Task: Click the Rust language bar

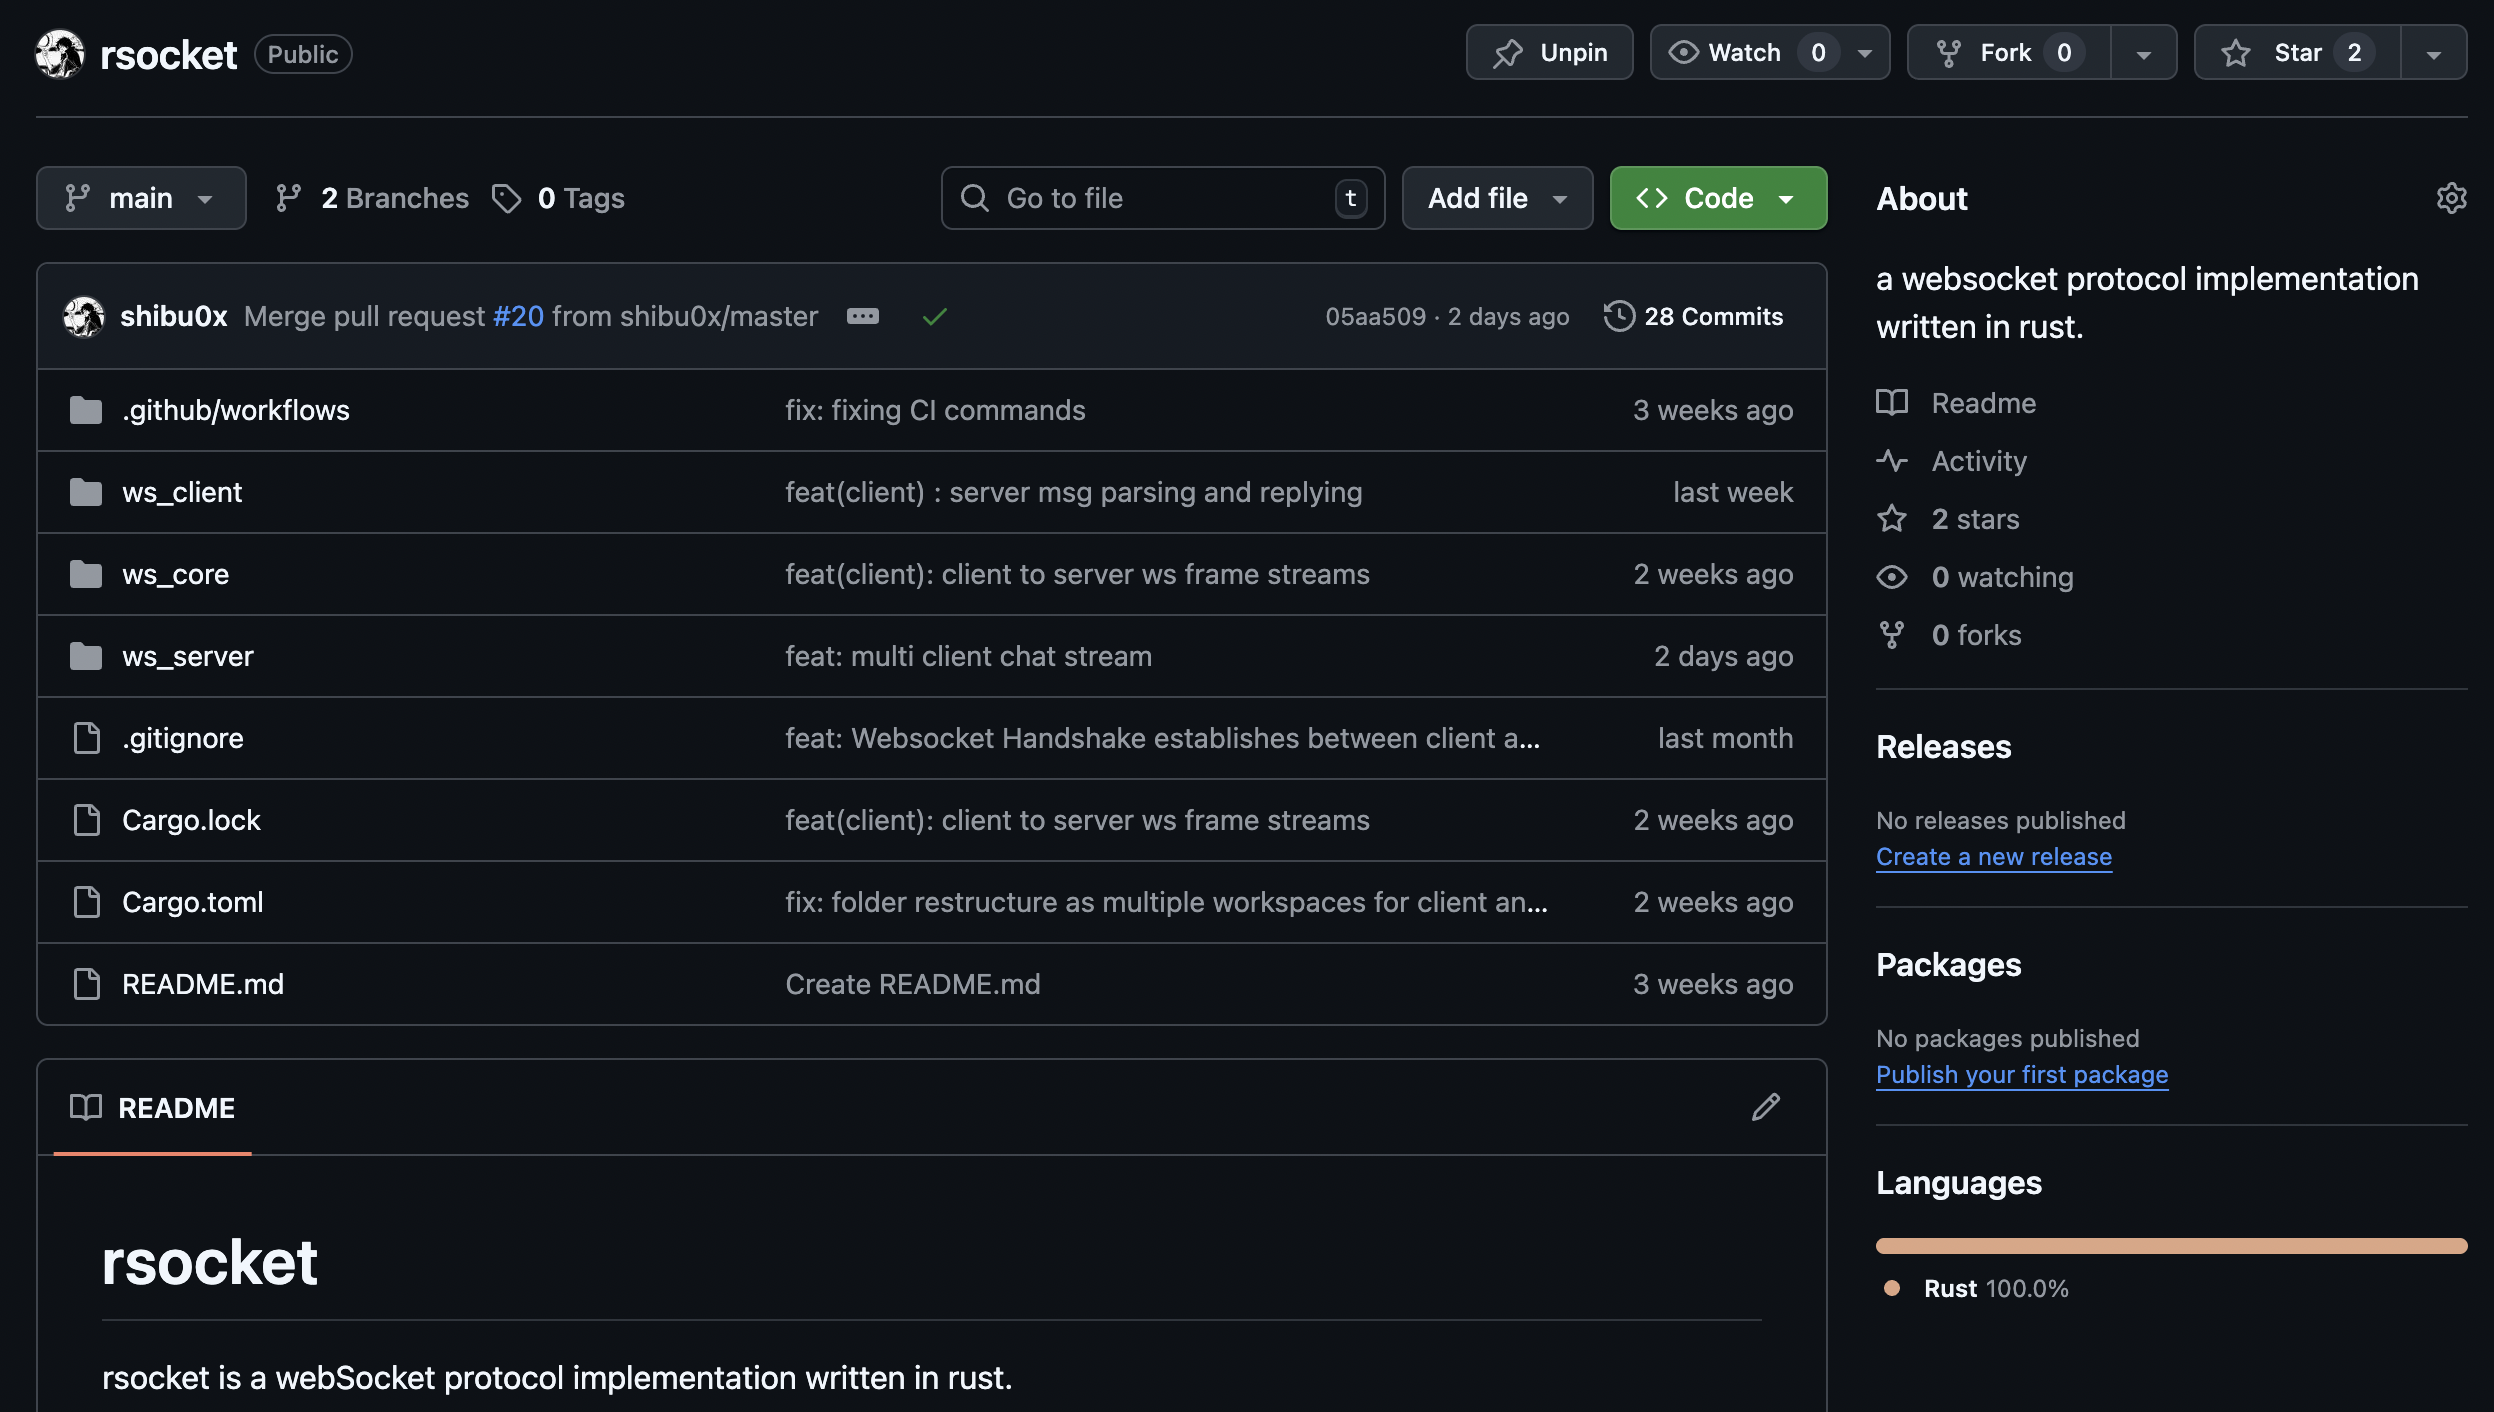Action: (2171, 1246)
